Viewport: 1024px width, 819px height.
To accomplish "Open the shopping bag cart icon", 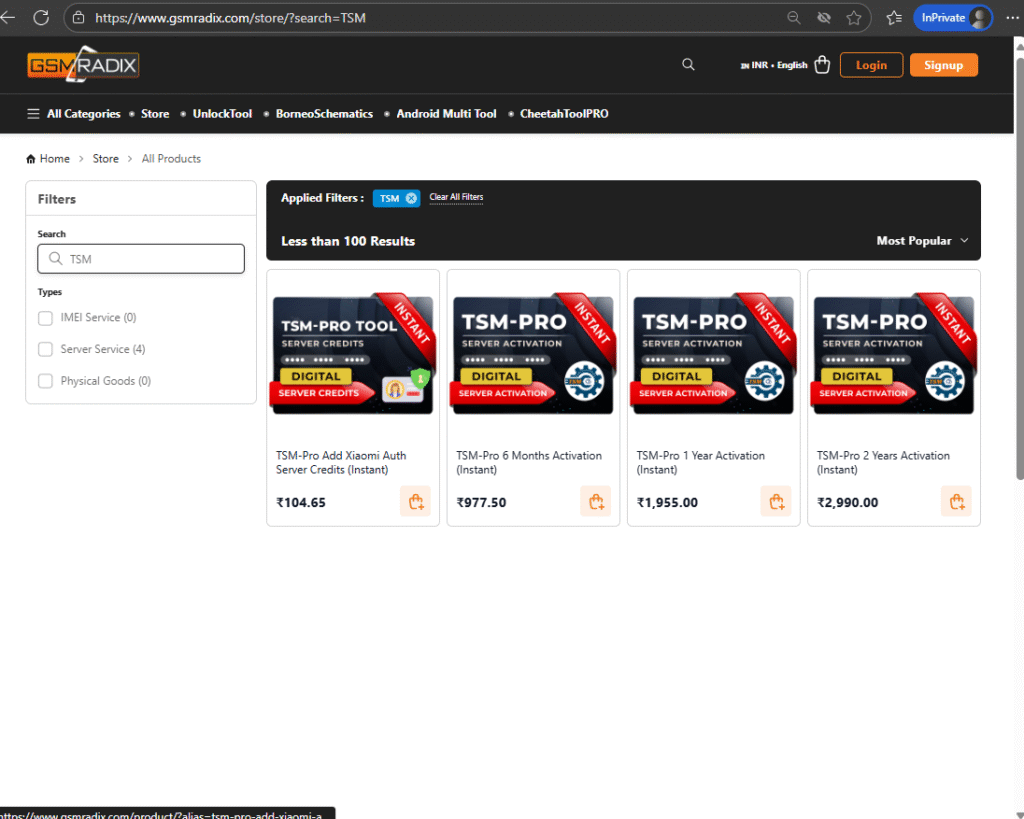I will 822,65.
